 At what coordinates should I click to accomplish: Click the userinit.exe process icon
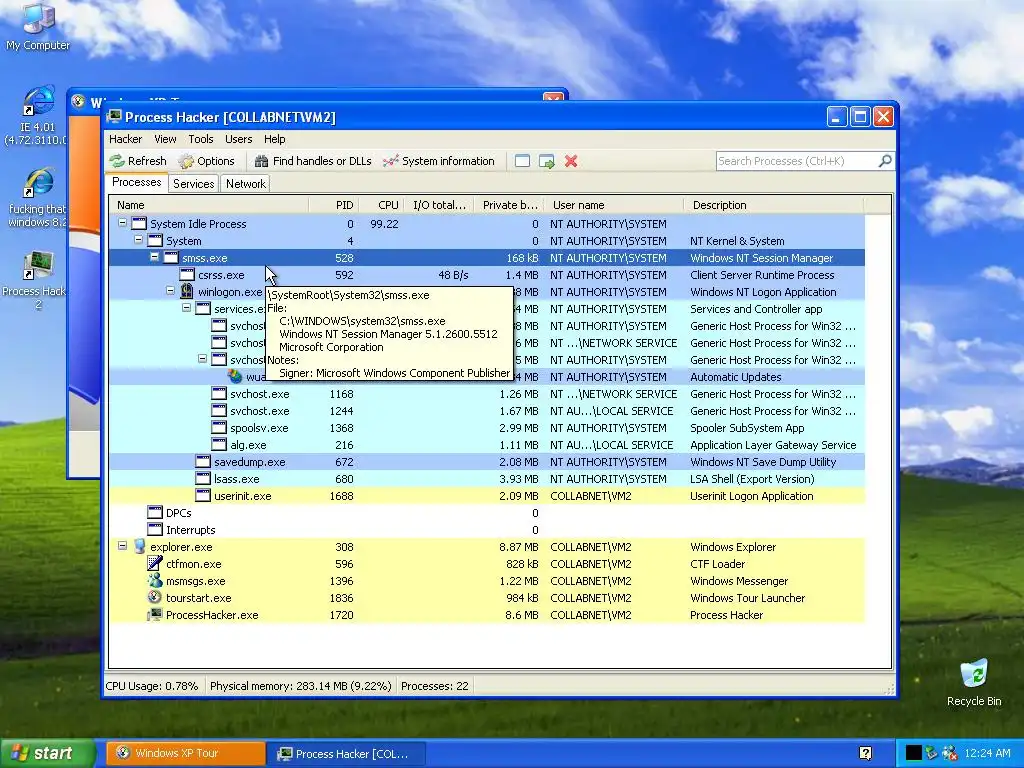(x=203, y=496)
